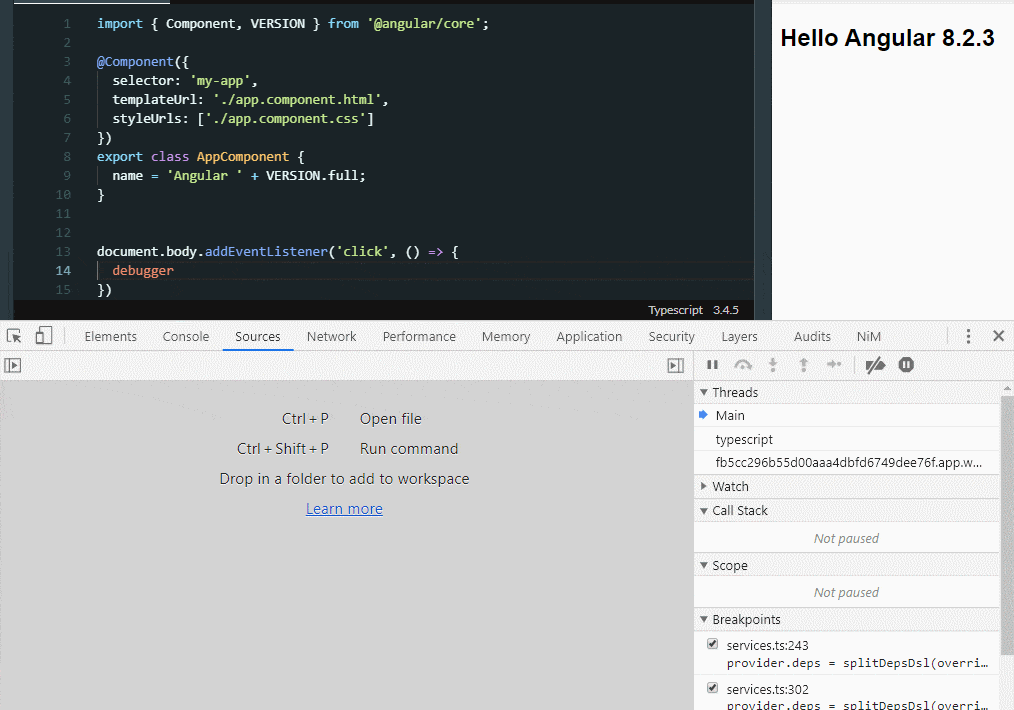Click the debugger sidebar scrollbar
The image size is (1014, 710).
pos(1007,525)
